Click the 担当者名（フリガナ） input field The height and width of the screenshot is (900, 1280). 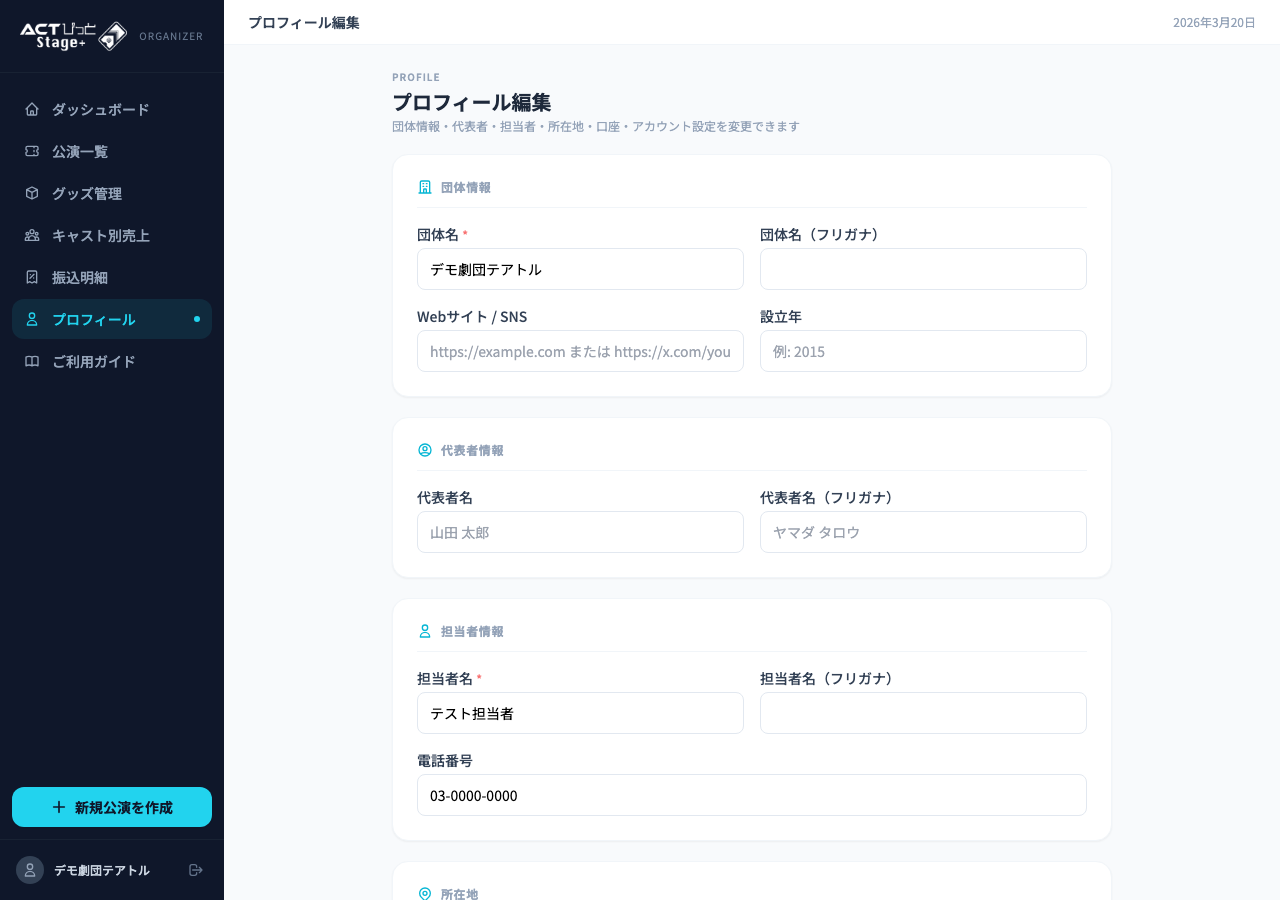923,713
